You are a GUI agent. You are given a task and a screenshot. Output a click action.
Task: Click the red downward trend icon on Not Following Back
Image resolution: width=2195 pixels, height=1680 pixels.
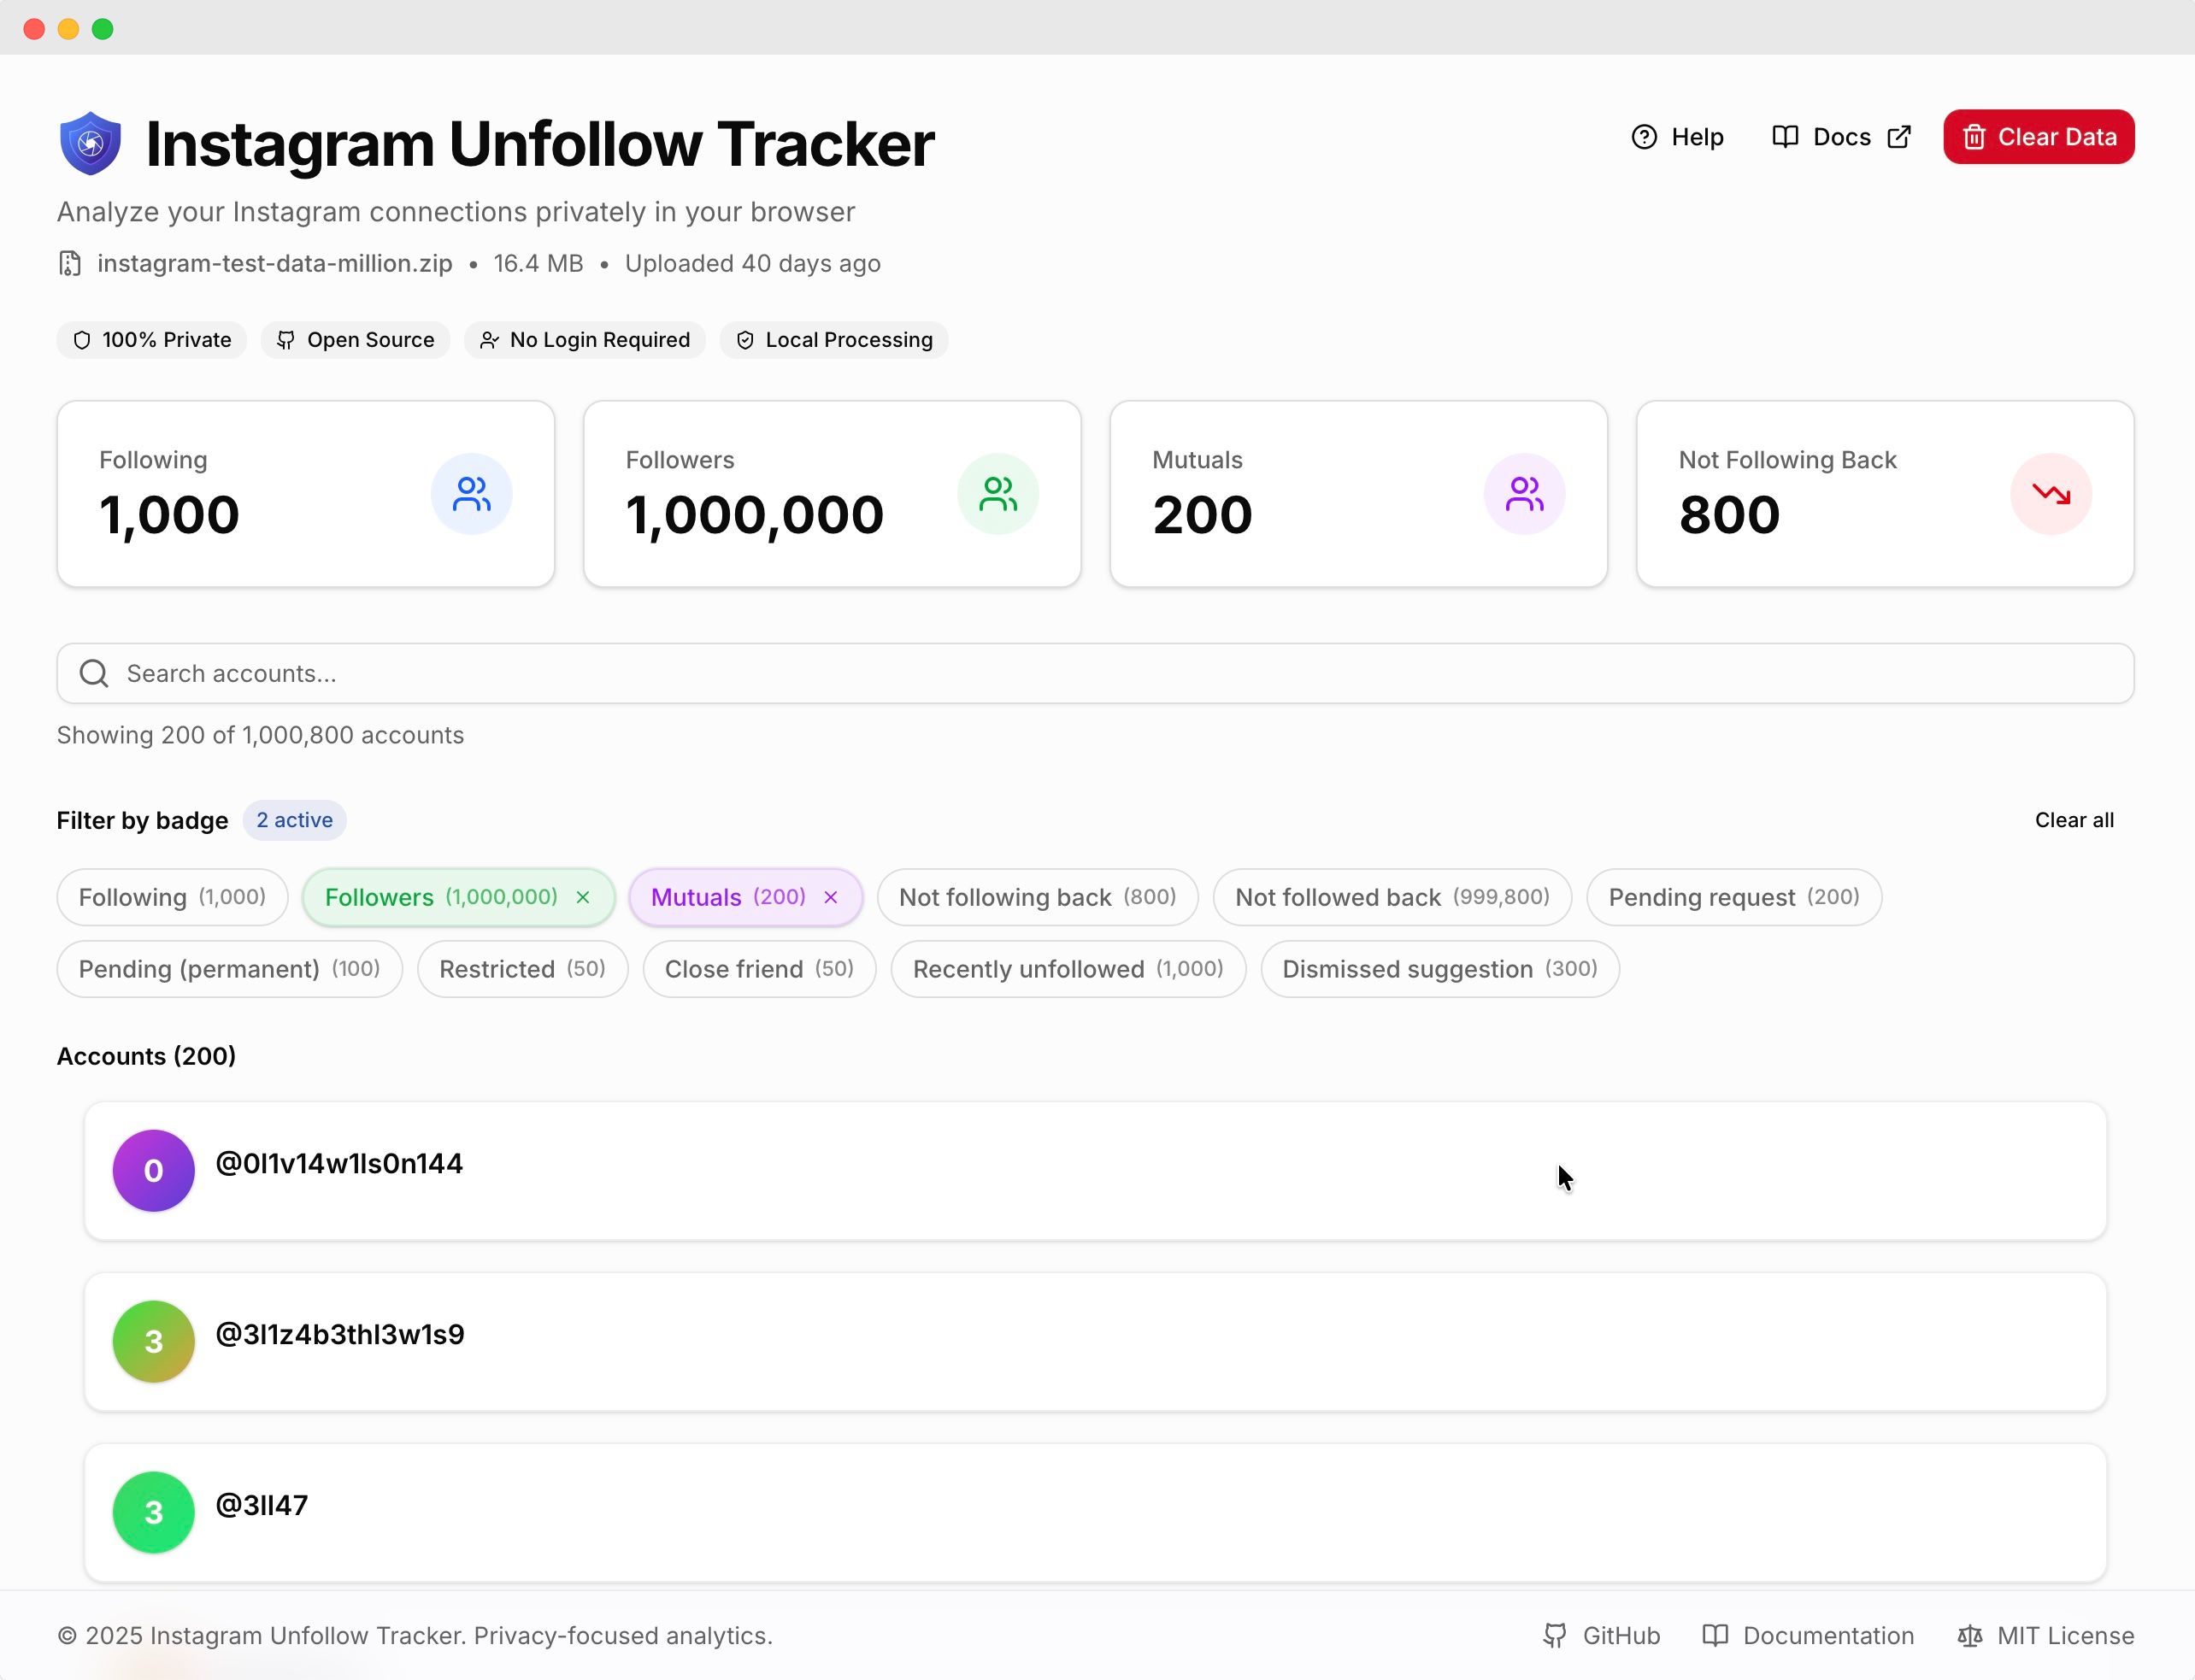pyautogui.click(x=2051, y=492)
